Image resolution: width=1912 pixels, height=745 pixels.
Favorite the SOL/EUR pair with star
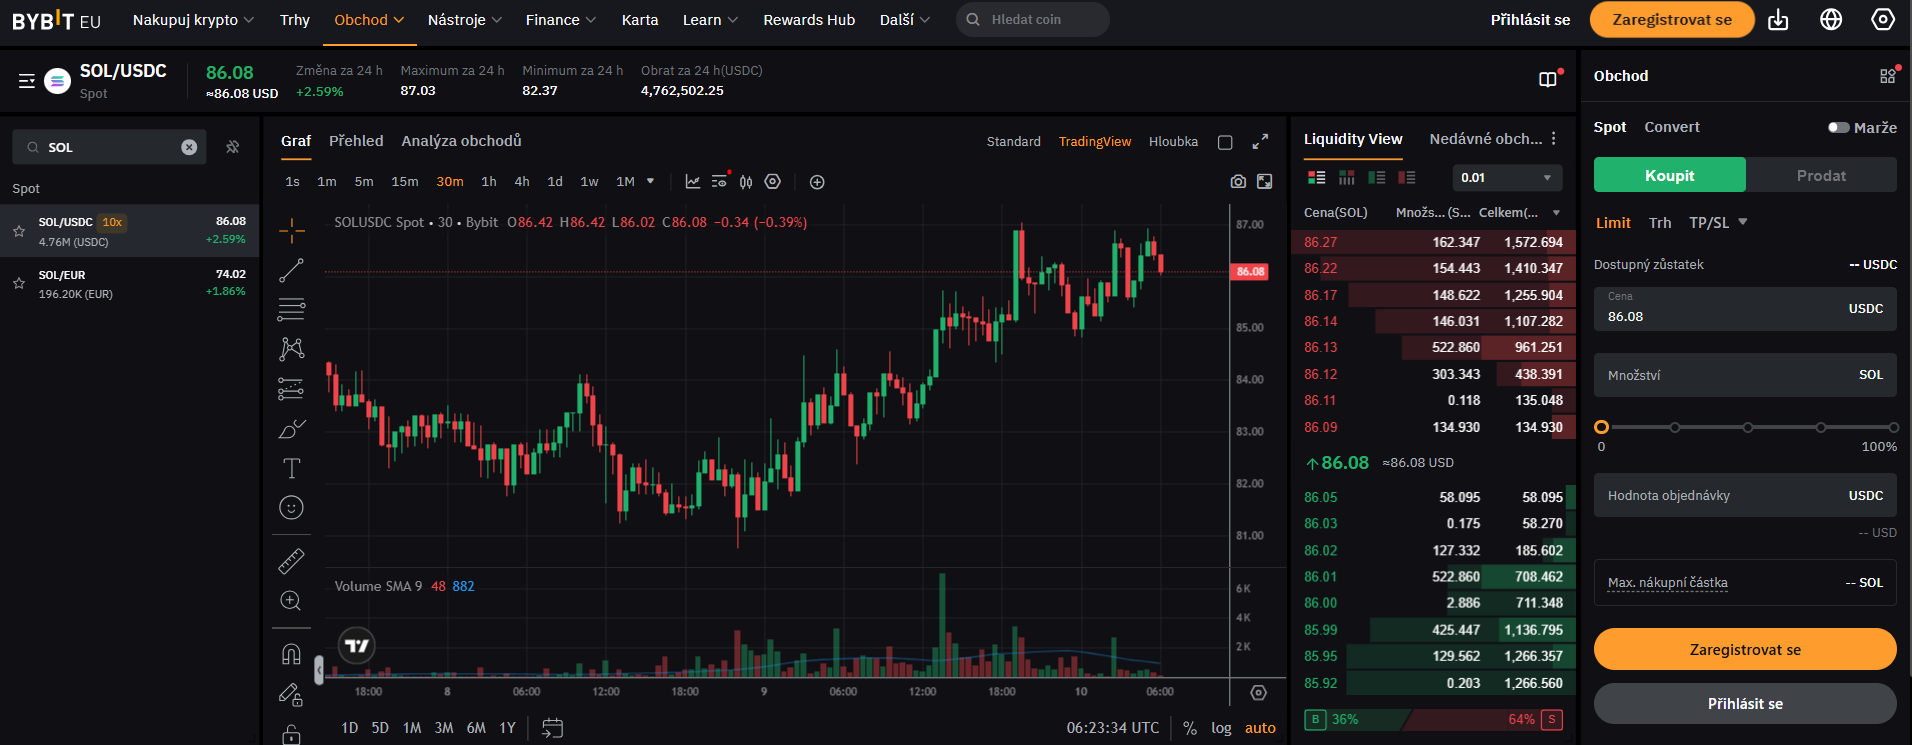click(x=19, y=284)
